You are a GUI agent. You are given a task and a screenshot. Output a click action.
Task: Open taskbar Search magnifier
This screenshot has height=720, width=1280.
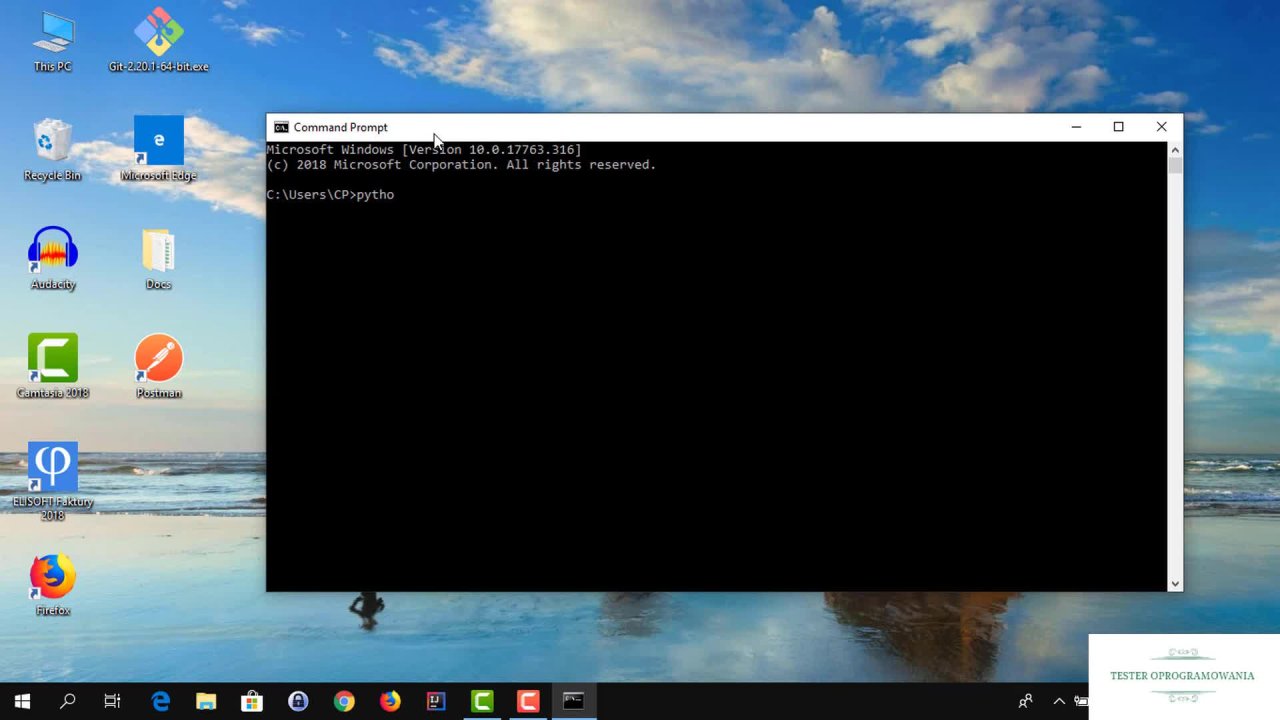click(x=67, y=701)
